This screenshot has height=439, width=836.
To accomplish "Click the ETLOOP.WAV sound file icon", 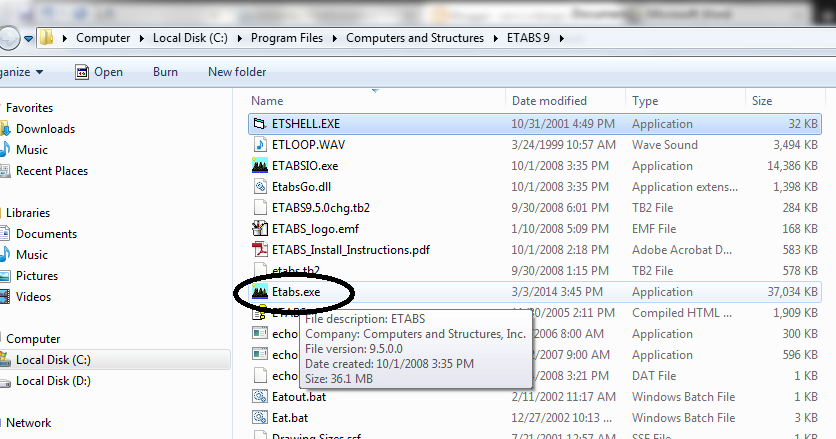I will [260, 145].
